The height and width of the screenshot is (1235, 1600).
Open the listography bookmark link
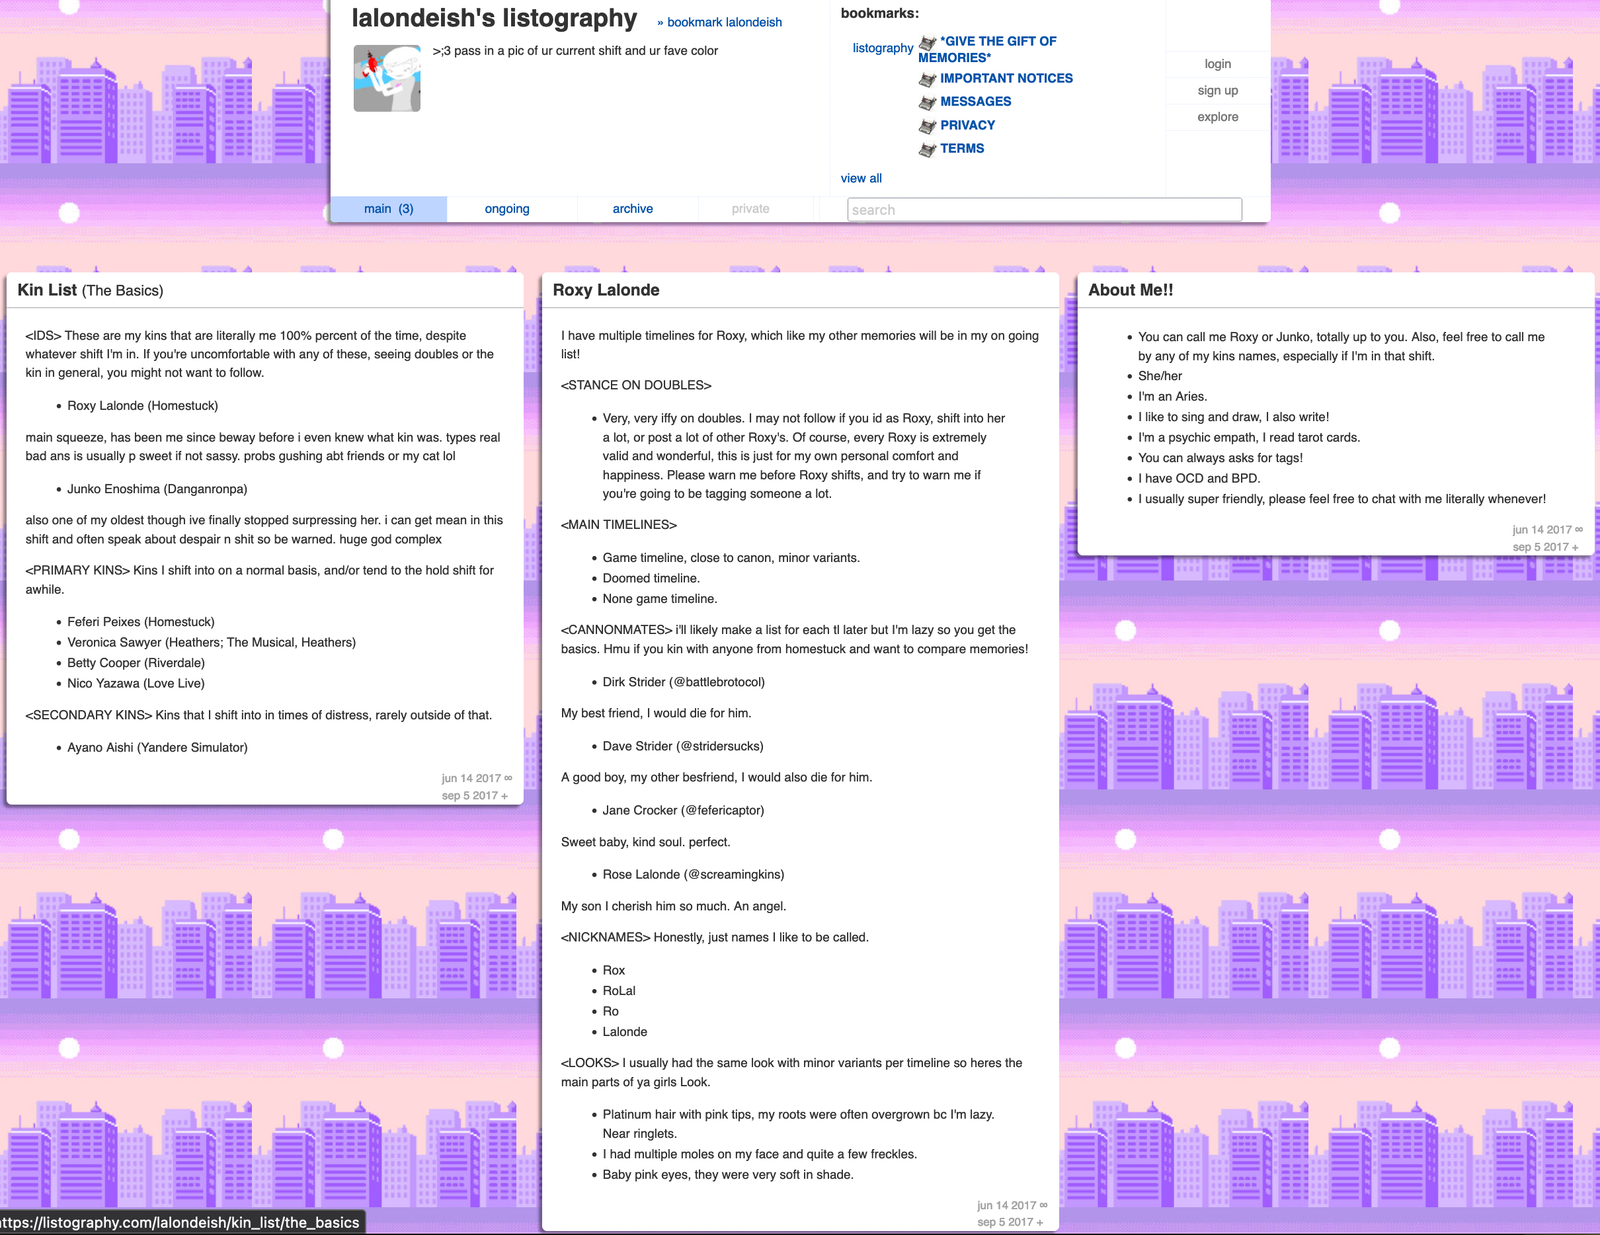[x=883, y=48]
